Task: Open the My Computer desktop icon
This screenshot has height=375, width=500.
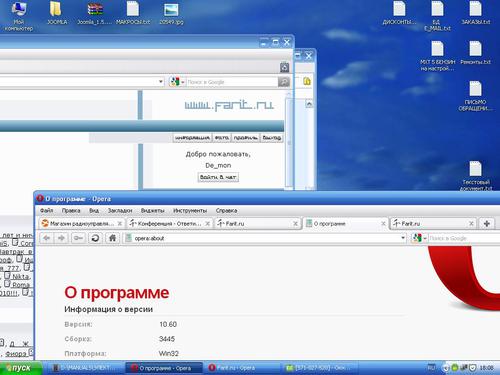Action: coord(19,16)
